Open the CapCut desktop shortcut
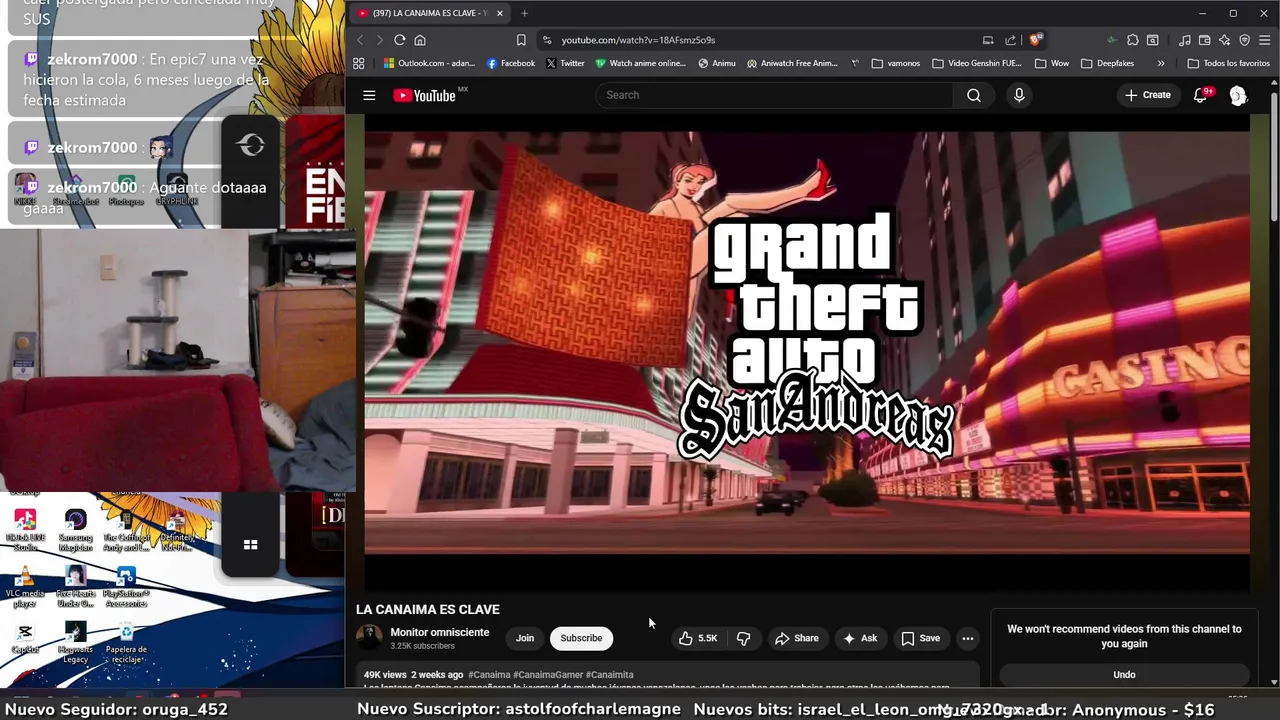 tap(25, 638)
